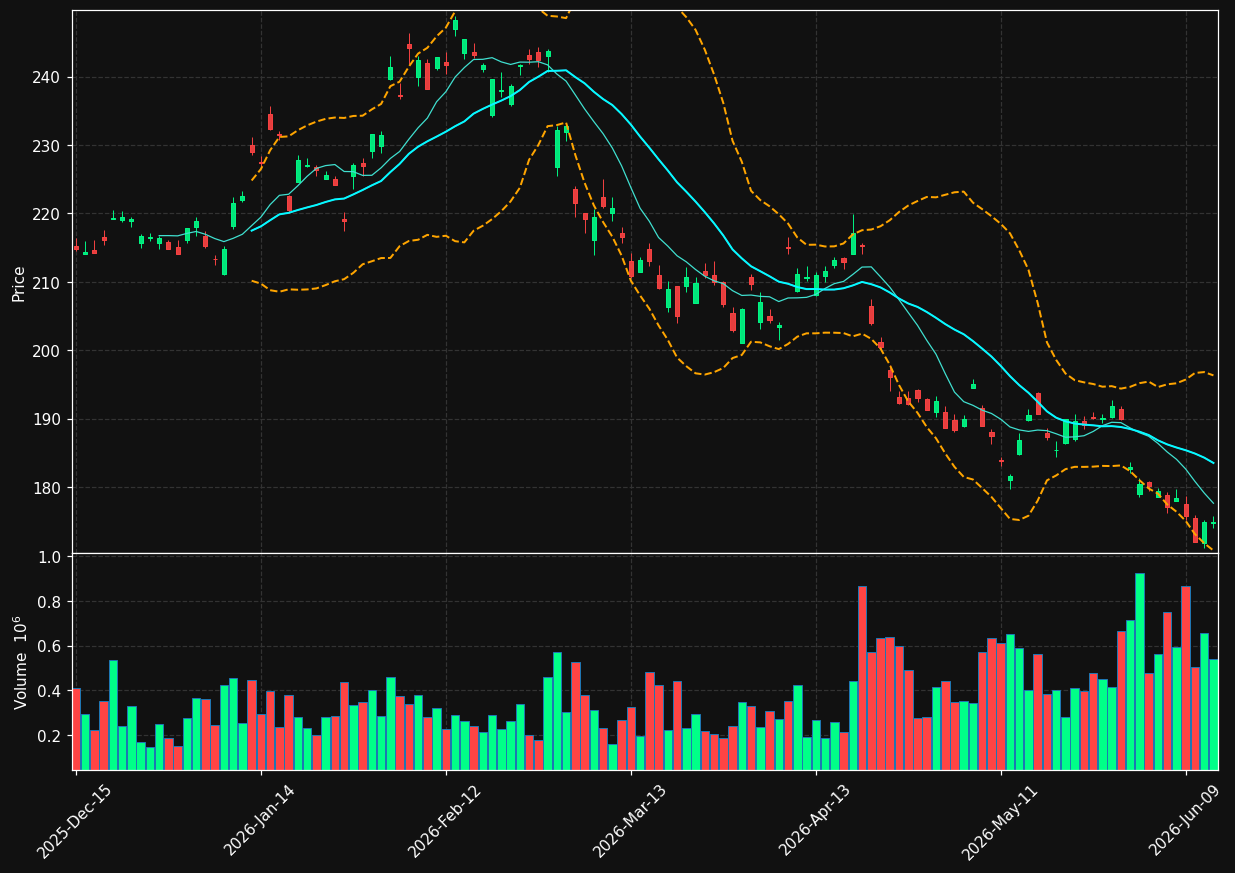
Task: Click the 2025-Dec-15 date label
Action: point(75,821)
